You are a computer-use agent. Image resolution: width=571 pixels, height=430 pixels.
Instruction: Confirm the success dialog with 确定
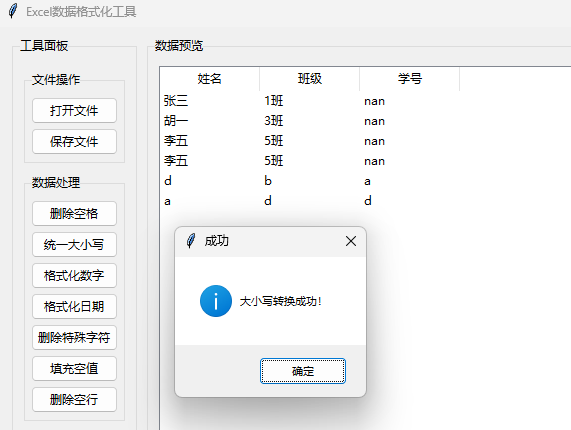coord(303,371)
